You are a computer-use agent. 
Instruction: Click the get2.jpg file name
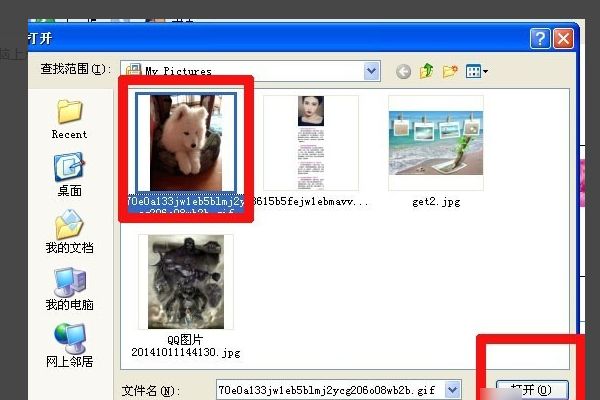436,202
